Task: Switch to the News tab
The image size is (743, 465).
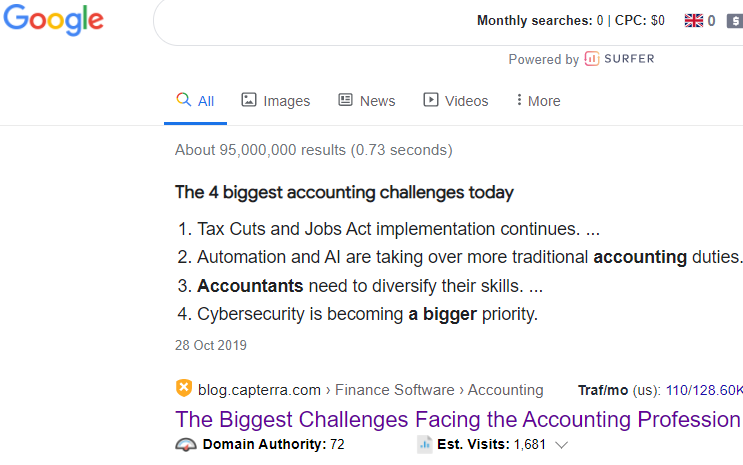Action: click(x=367, y=101)
